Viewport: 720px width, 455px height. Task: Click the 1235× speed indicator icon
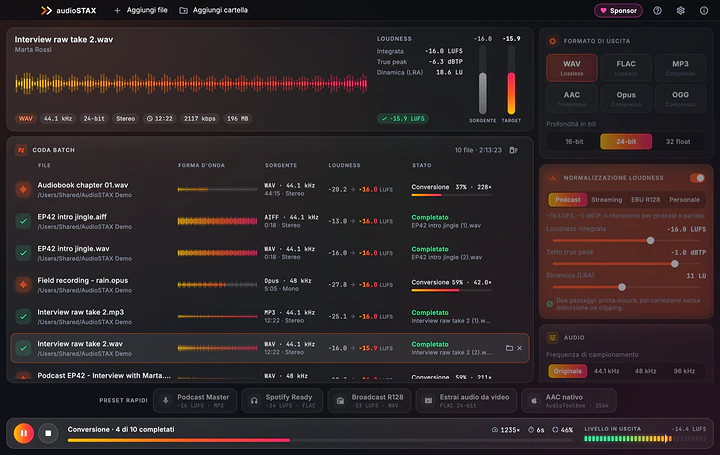point(495,430)
